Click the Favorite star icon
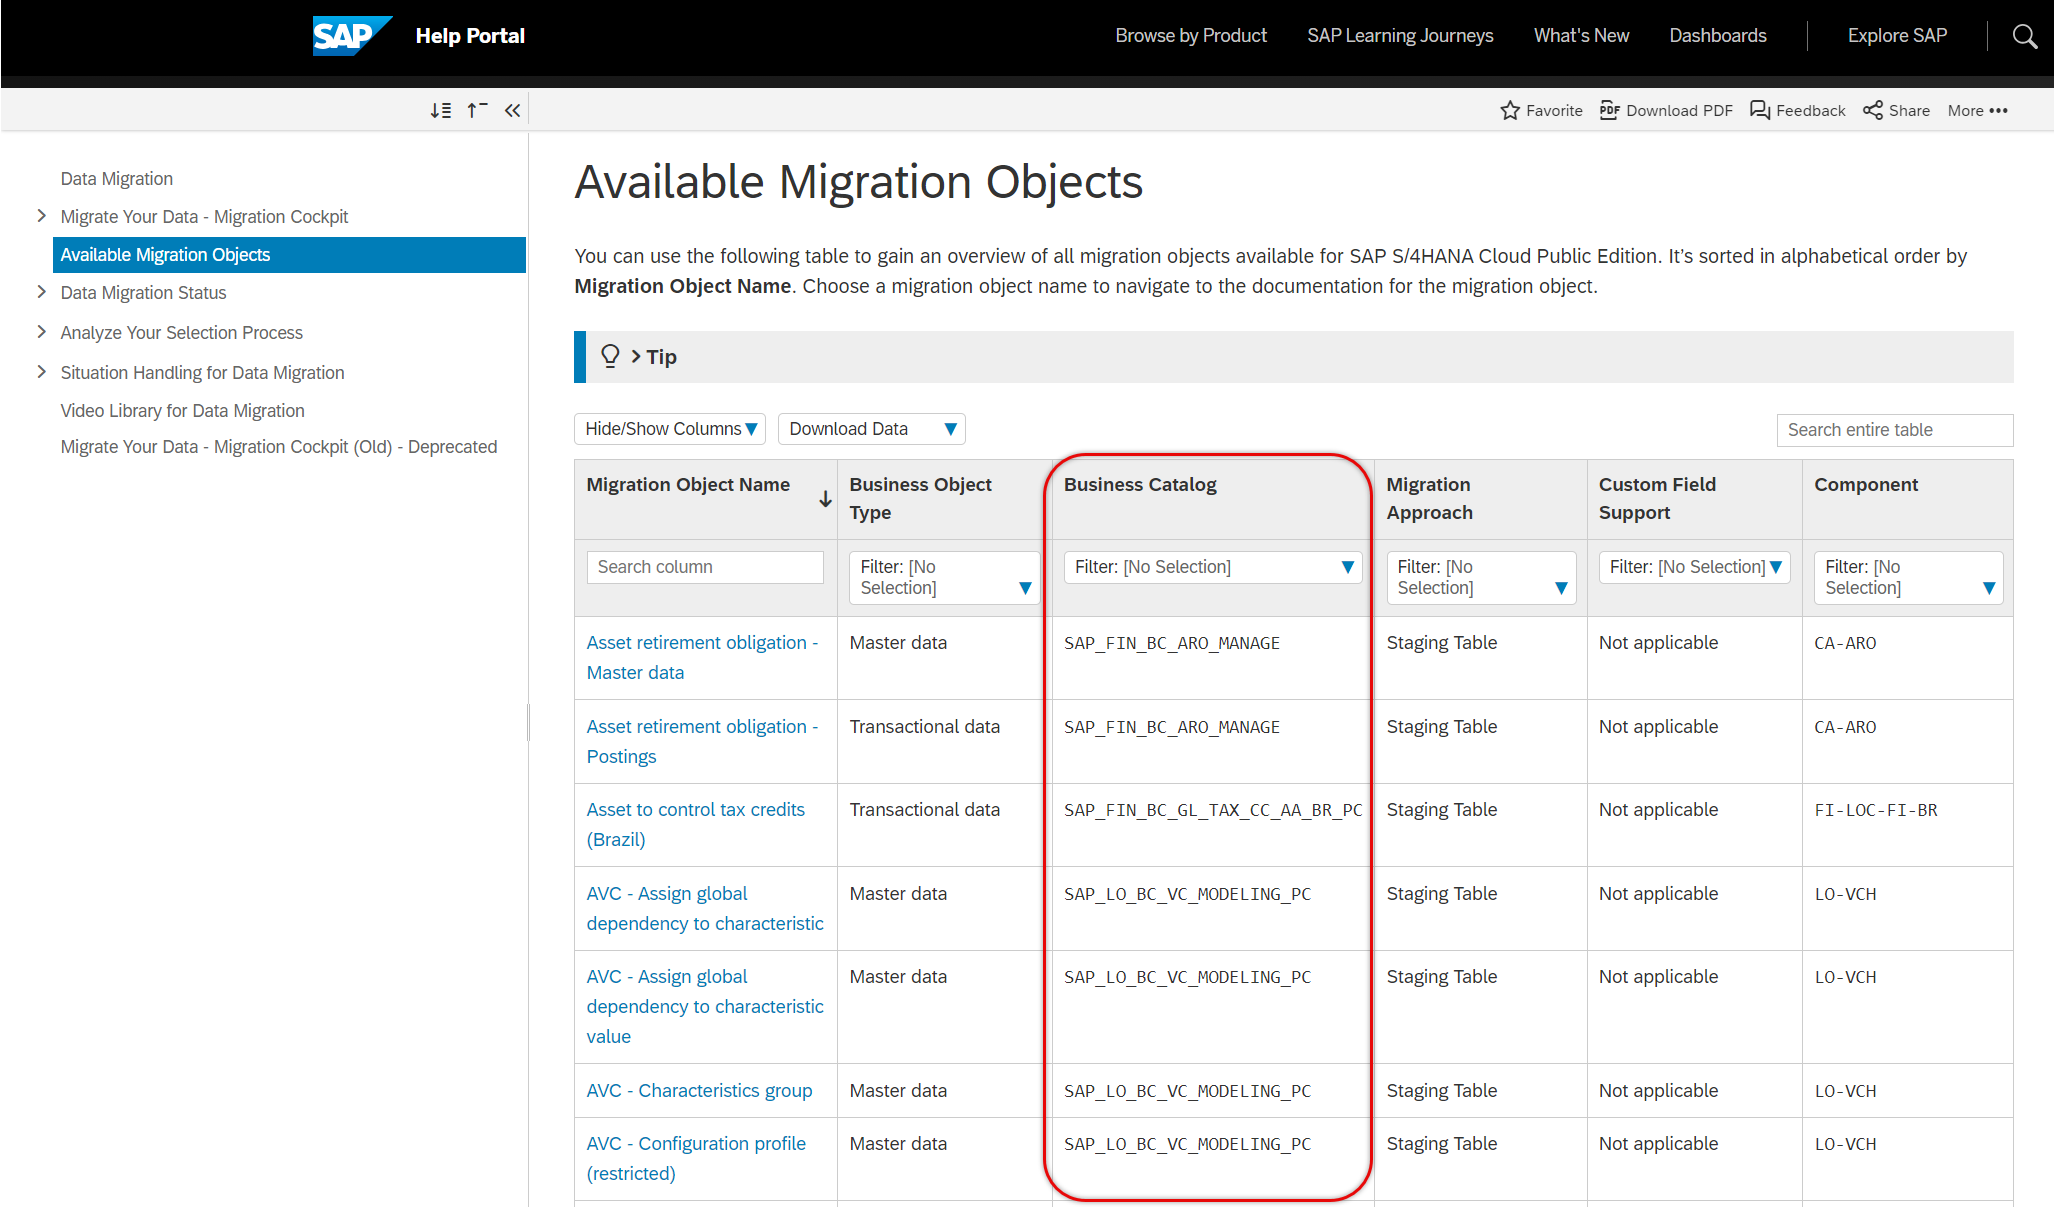This screenshot has height=1207, width=2054. click(1510, 110)
